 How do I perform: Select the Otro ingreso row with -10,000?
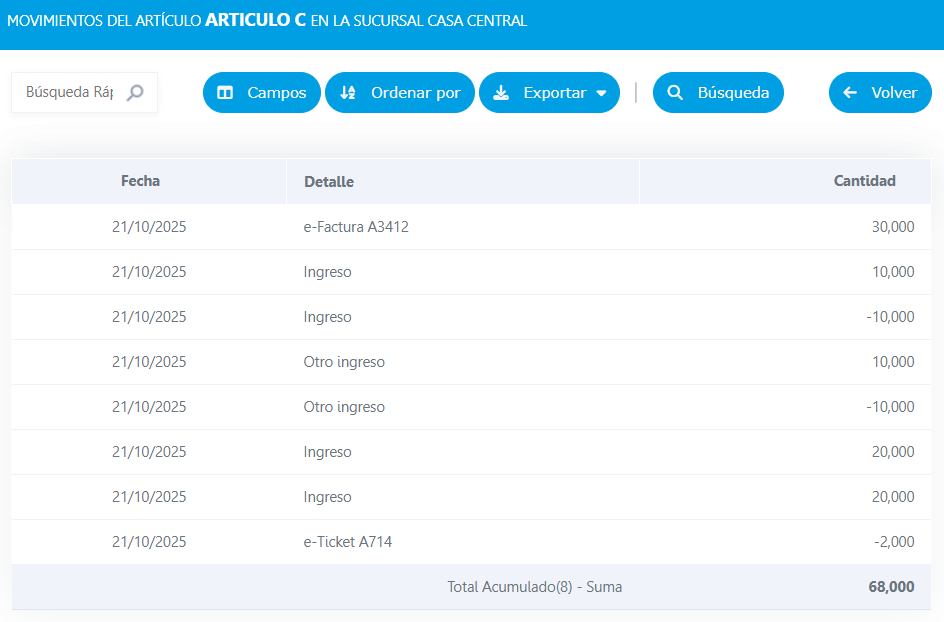click(x=344, y=407)
